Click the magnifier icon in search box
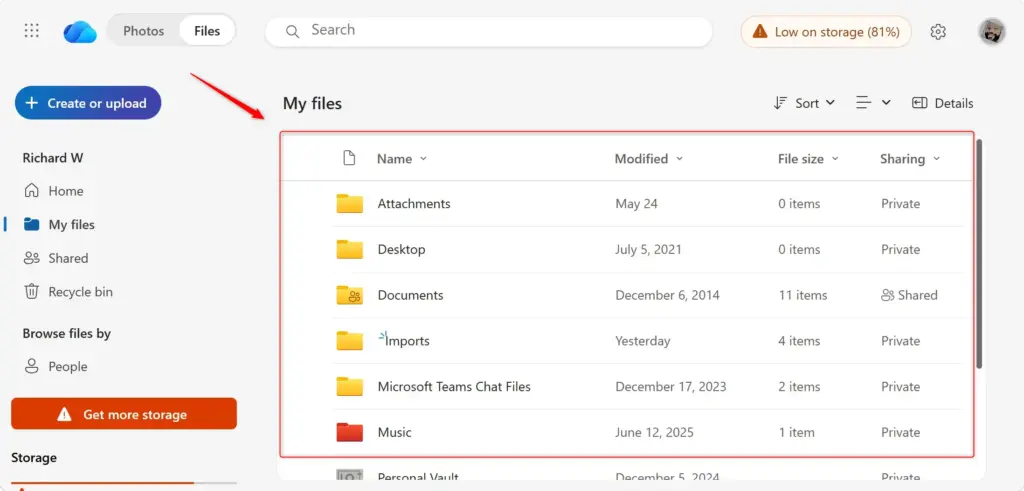1024x491 pixels. (x=292, y=31)
